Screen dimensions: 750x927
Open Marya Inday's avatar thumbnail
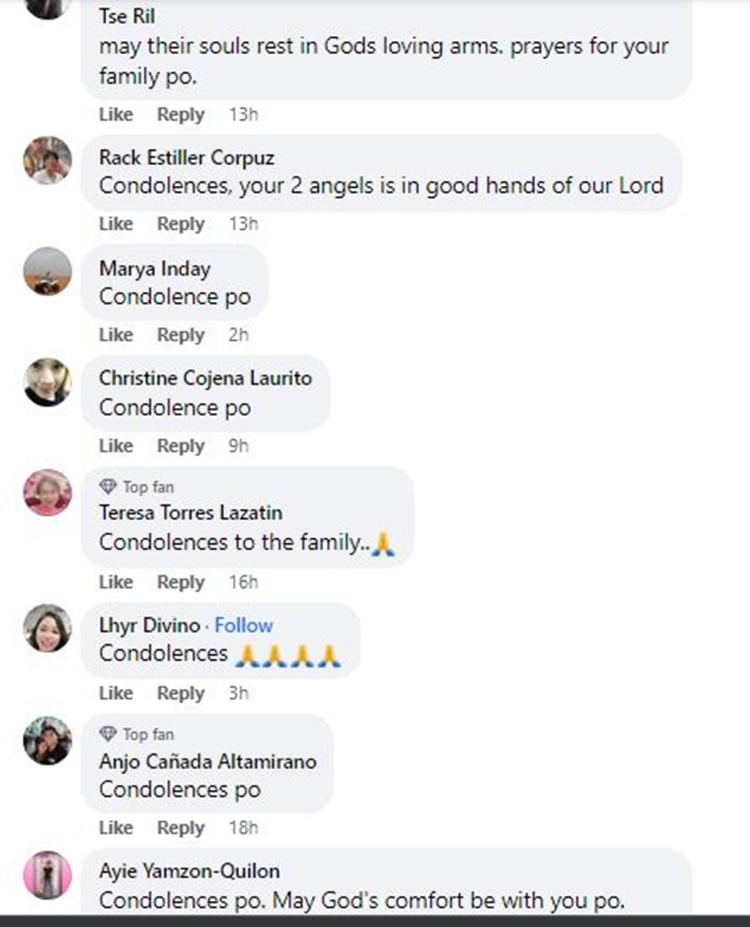pos(48,271)
